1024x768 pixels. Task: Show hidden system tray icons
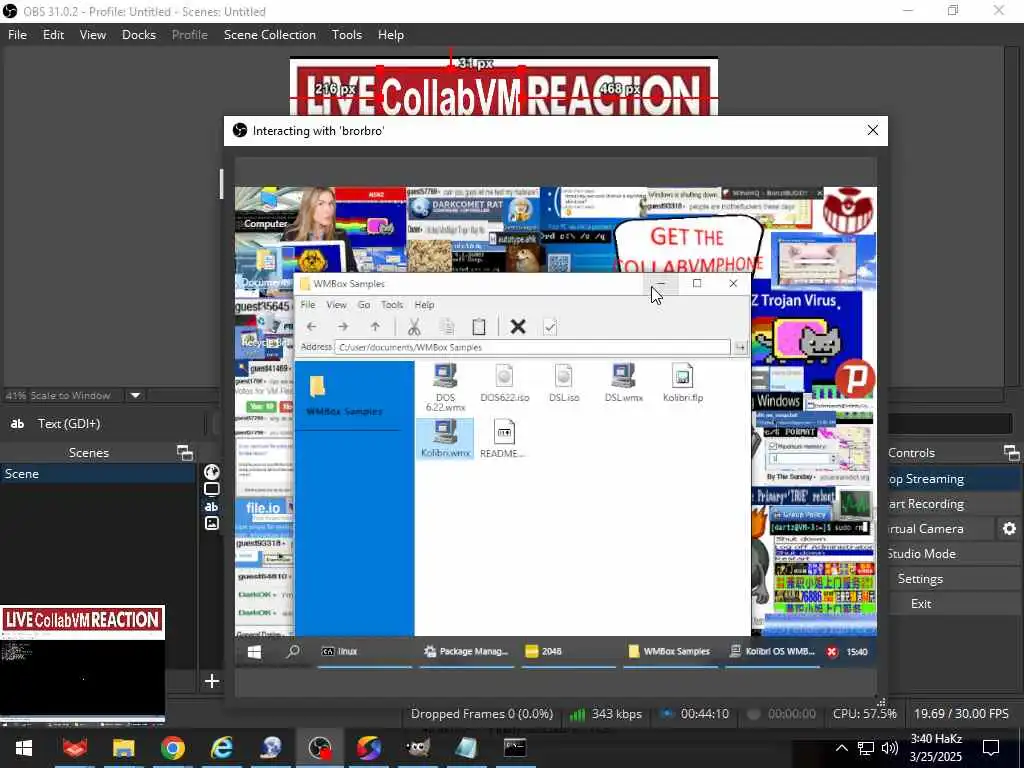pos(842,748)
